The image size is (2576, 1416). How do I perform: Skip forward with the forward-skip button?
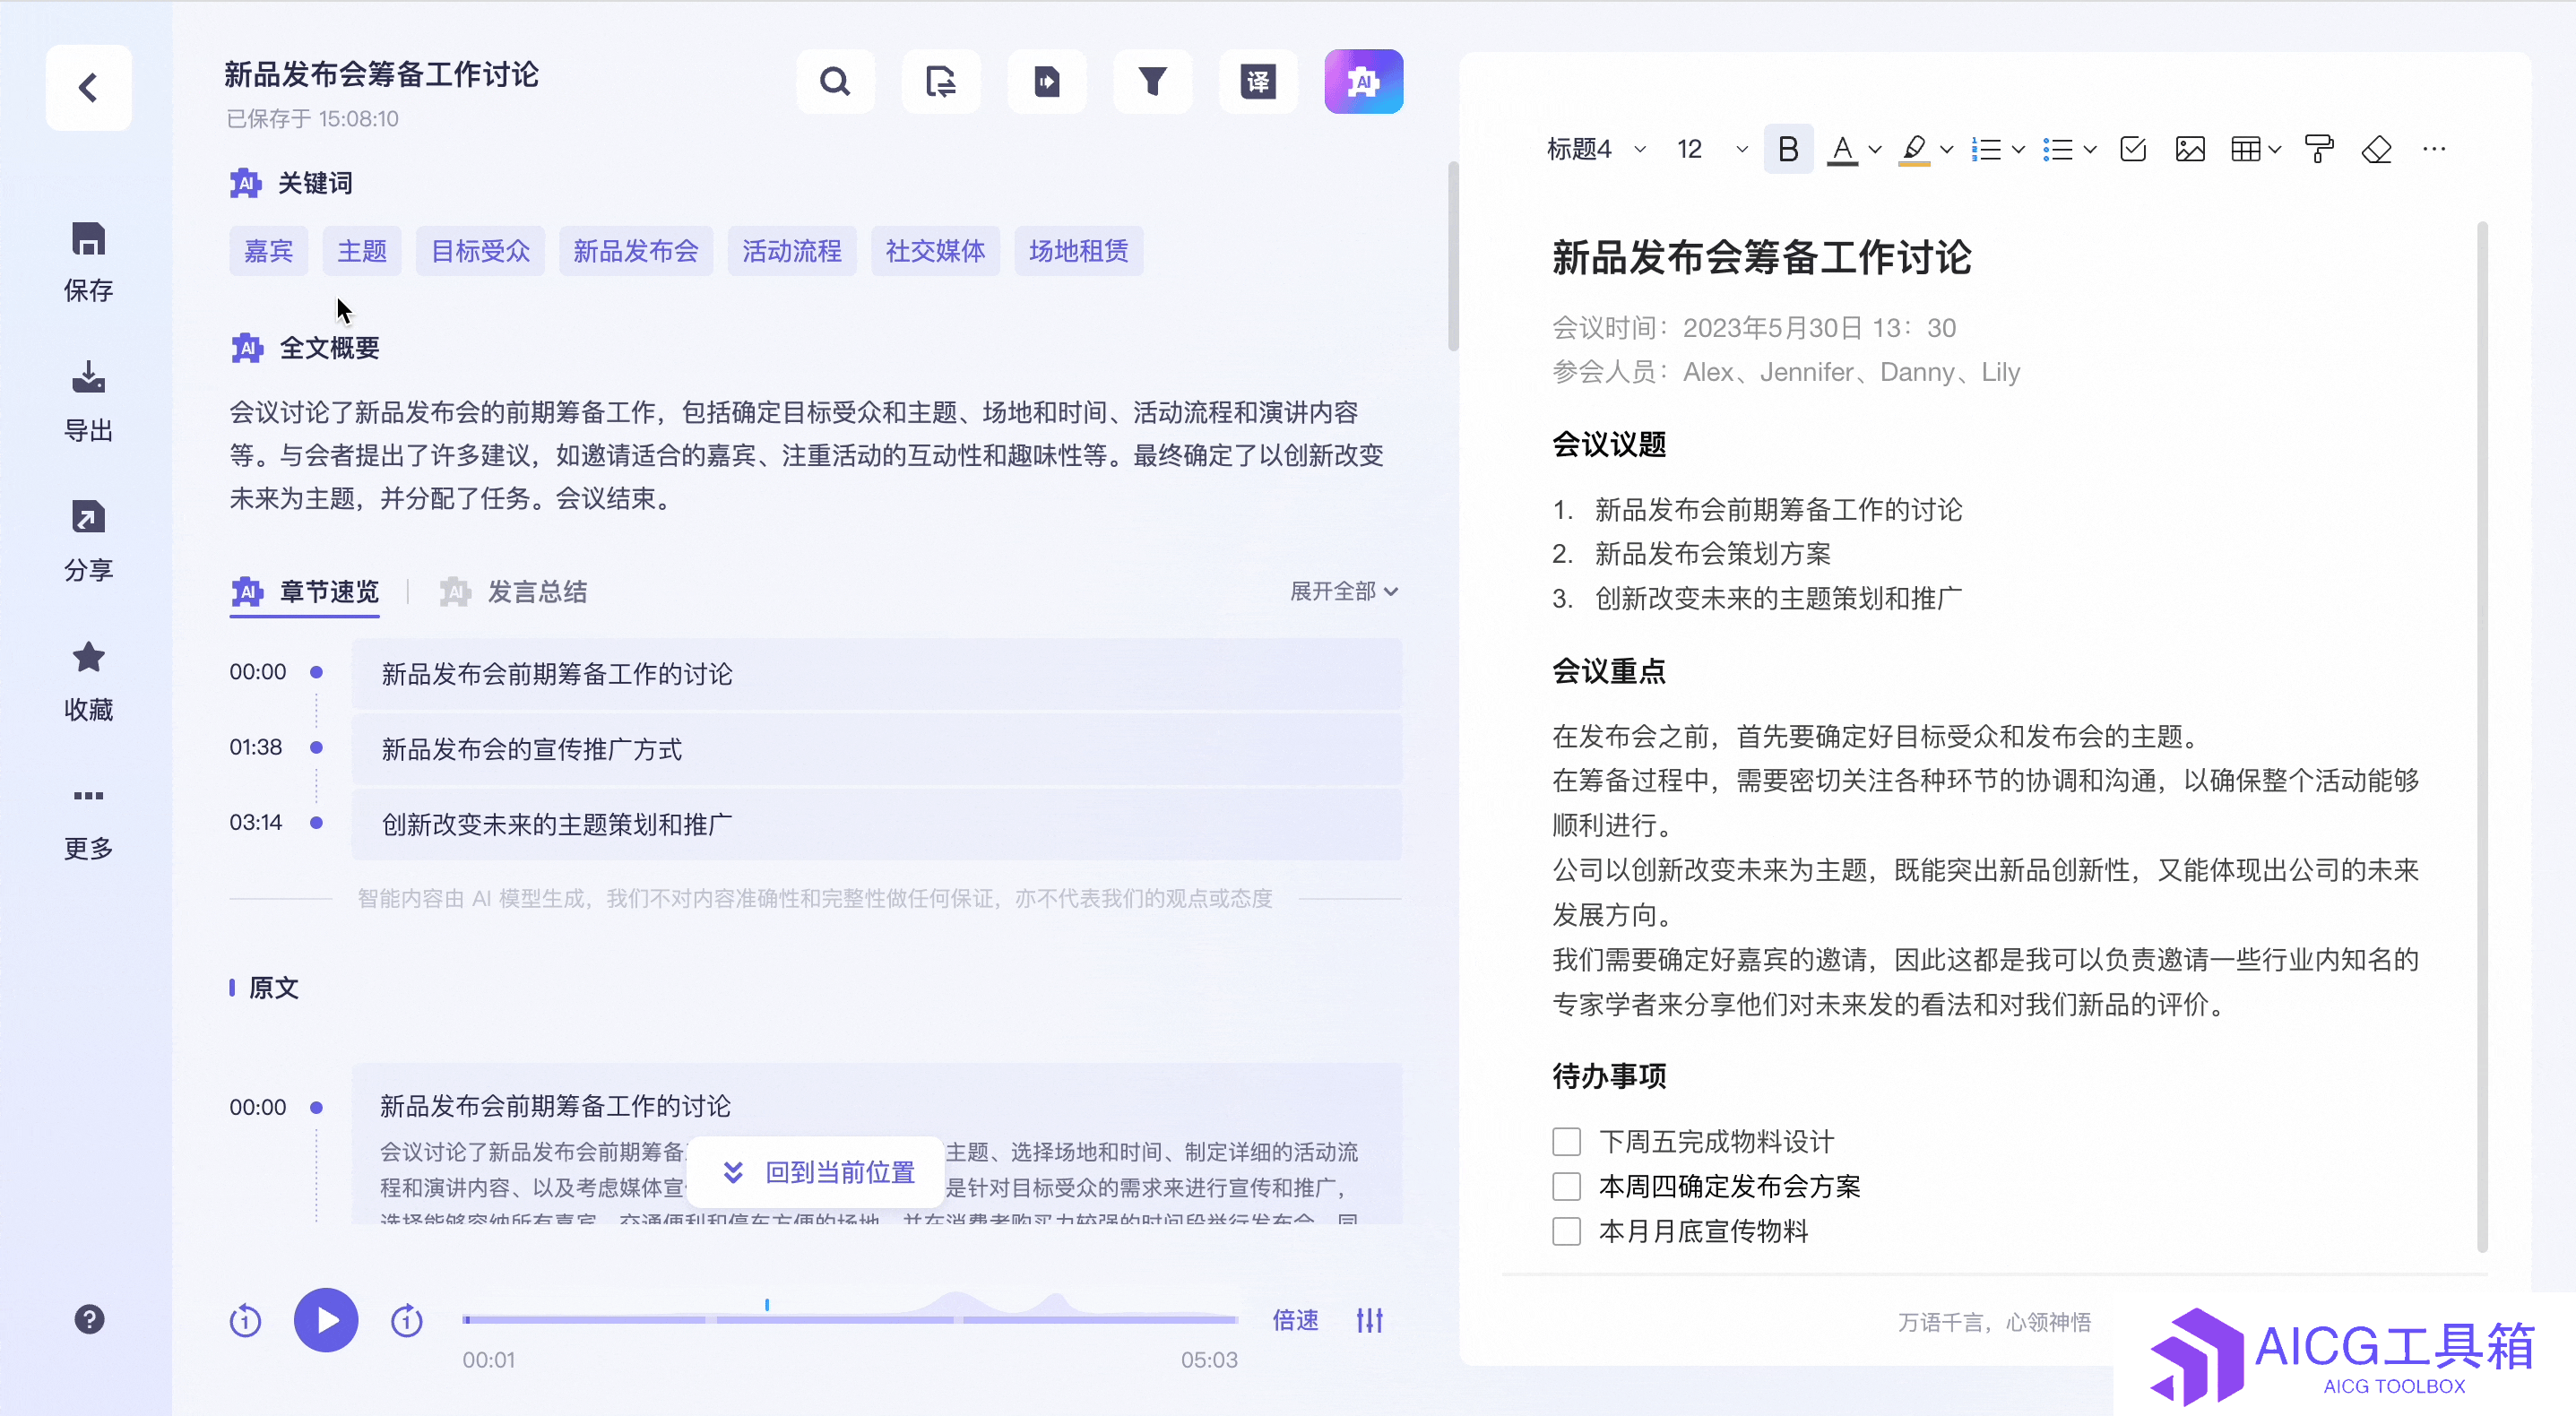click(x=406, y=1321)
